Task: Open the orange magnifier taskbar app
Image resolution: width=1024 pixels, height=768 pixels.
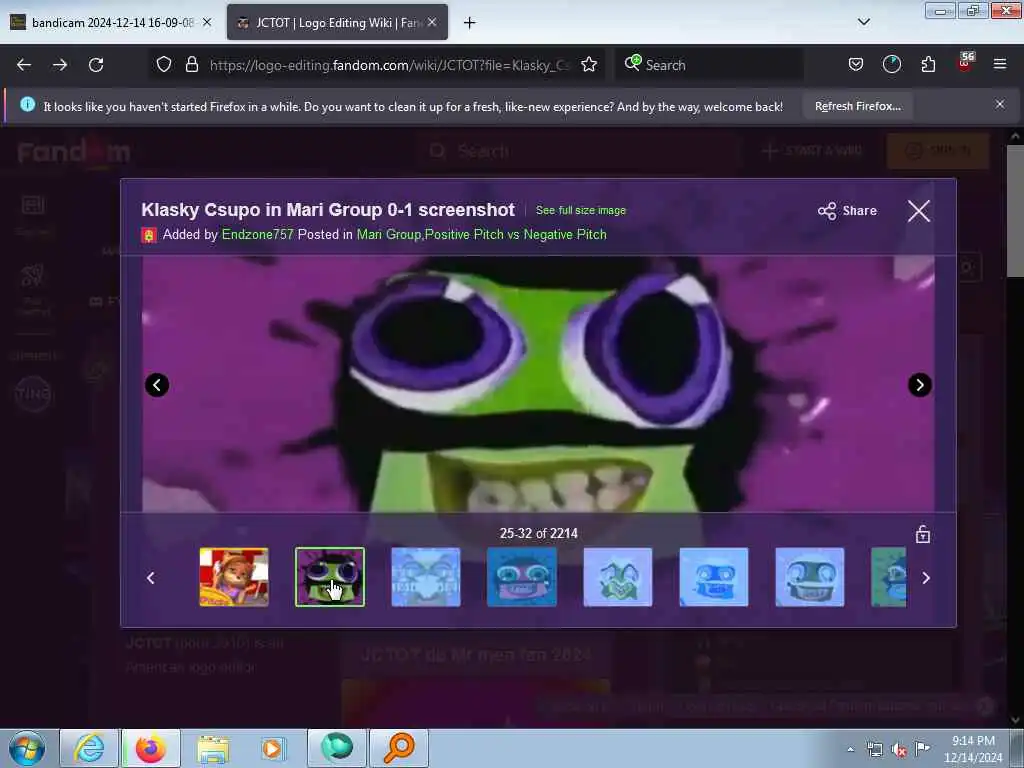Action: [x=399, y=748]
